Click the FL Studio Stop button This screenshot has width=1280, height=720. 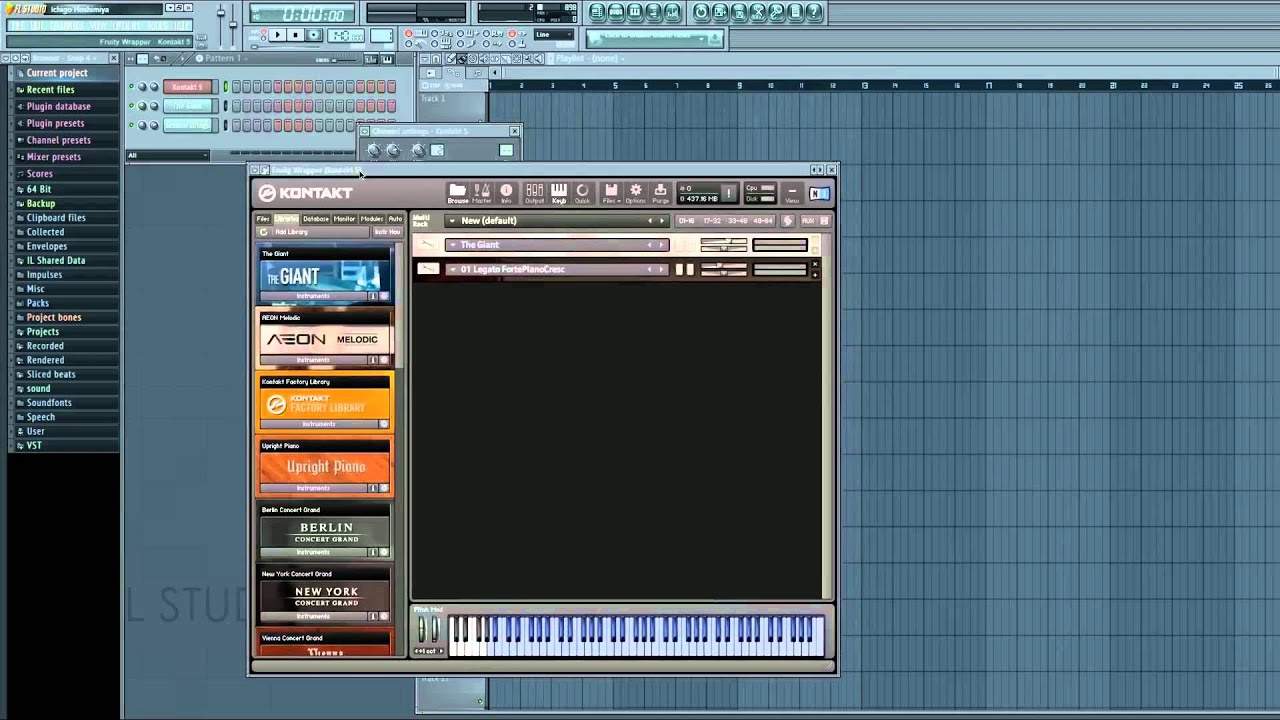point(295,35)
